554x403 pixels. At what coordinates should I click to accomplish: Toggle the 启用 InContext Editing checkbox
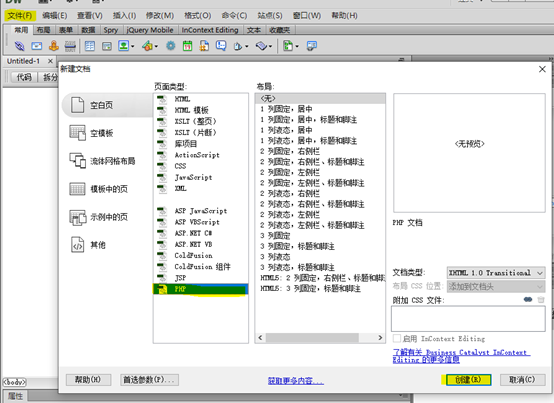click(x=397, y=338)
